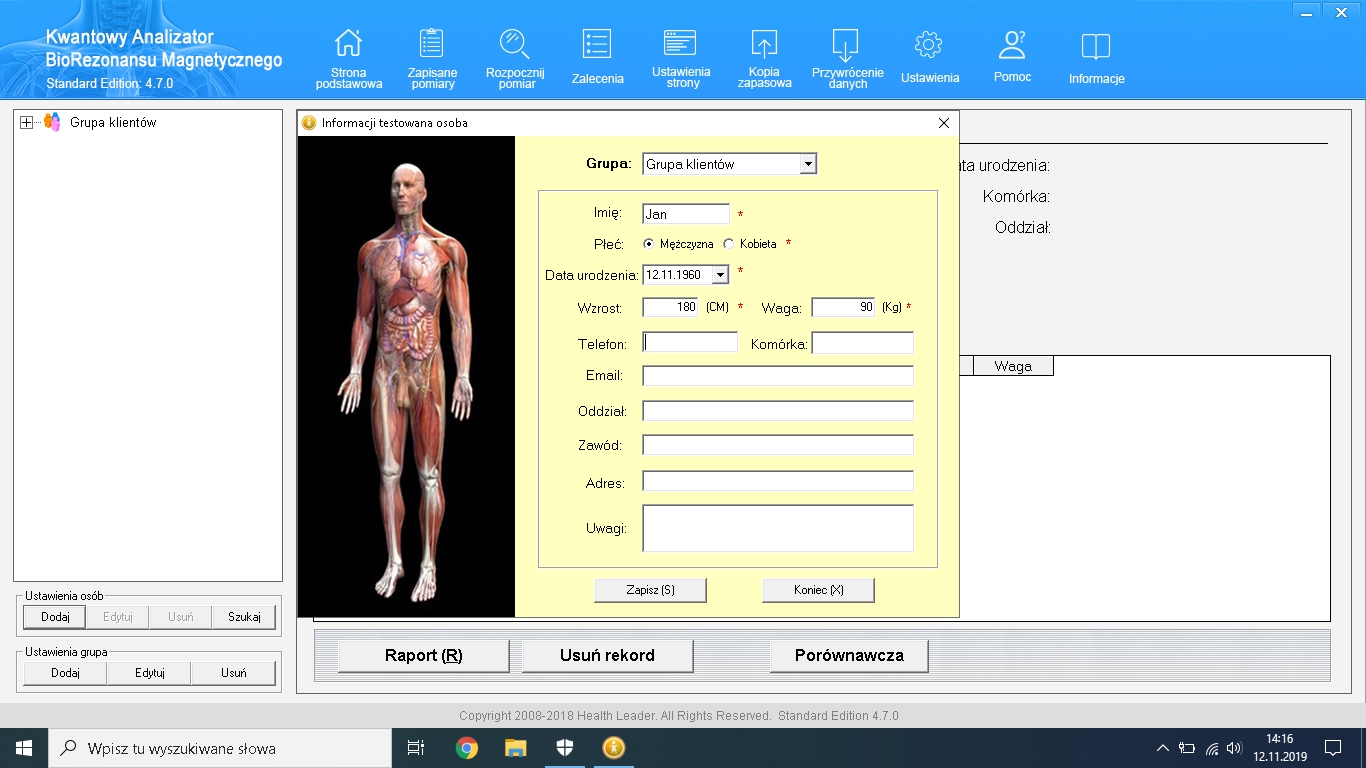Expand Grupa klientów tree node

click(27, 123)
